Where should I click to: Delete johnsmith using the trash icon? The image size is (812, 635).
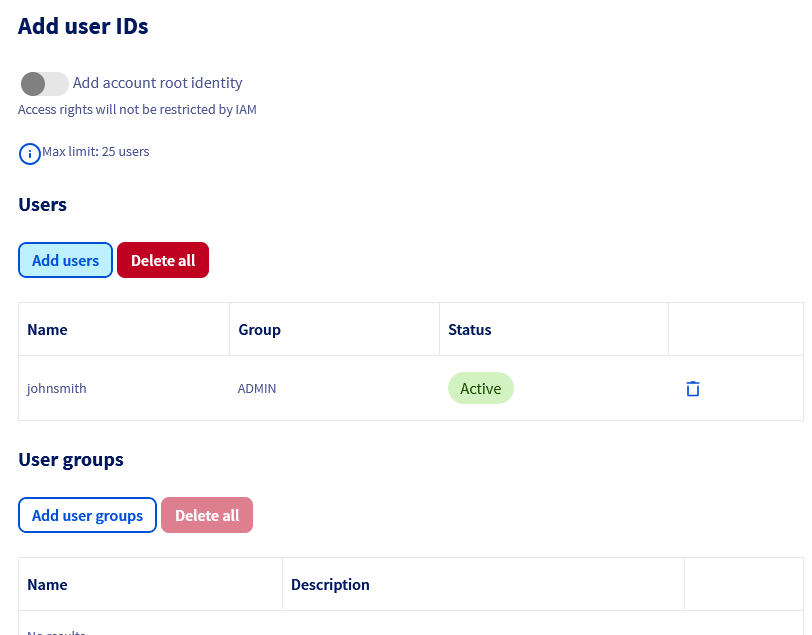692,389
